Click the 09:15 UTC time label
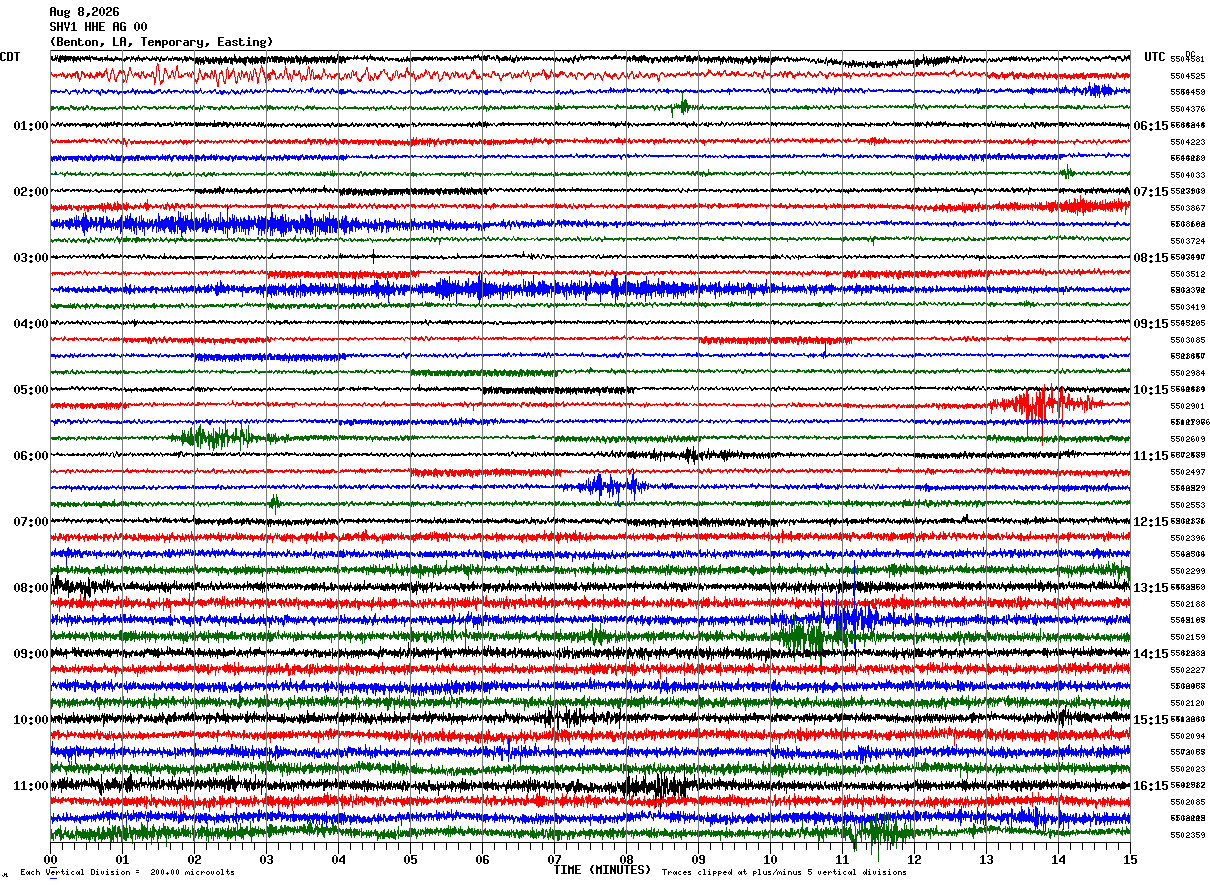The width and height of the screenshot is (1210, 886). coord(1150,324)
